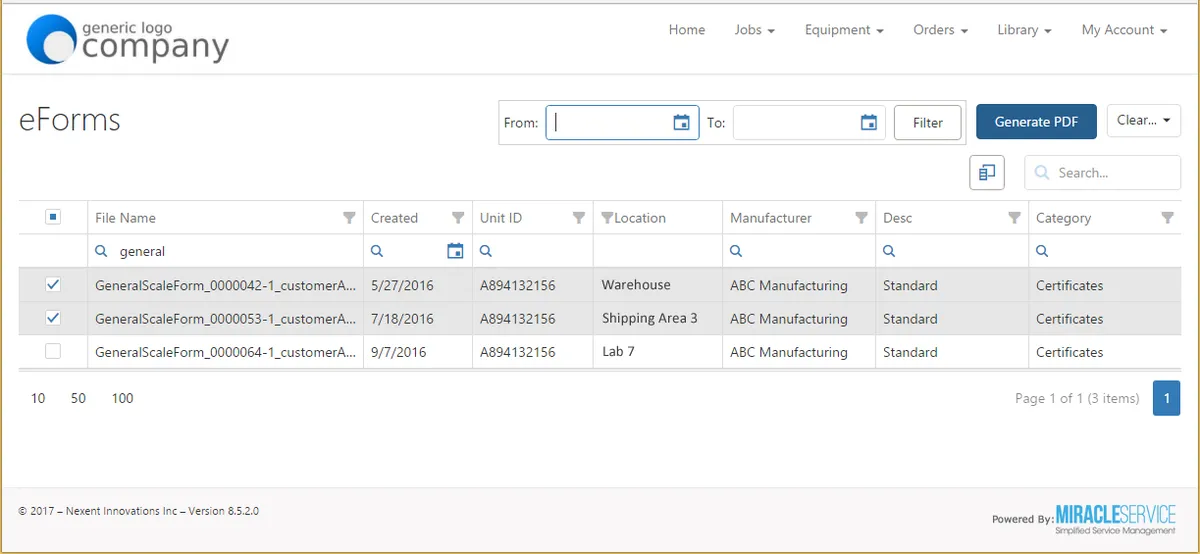Toggle the select-all header checkbox

click(53, 217)
